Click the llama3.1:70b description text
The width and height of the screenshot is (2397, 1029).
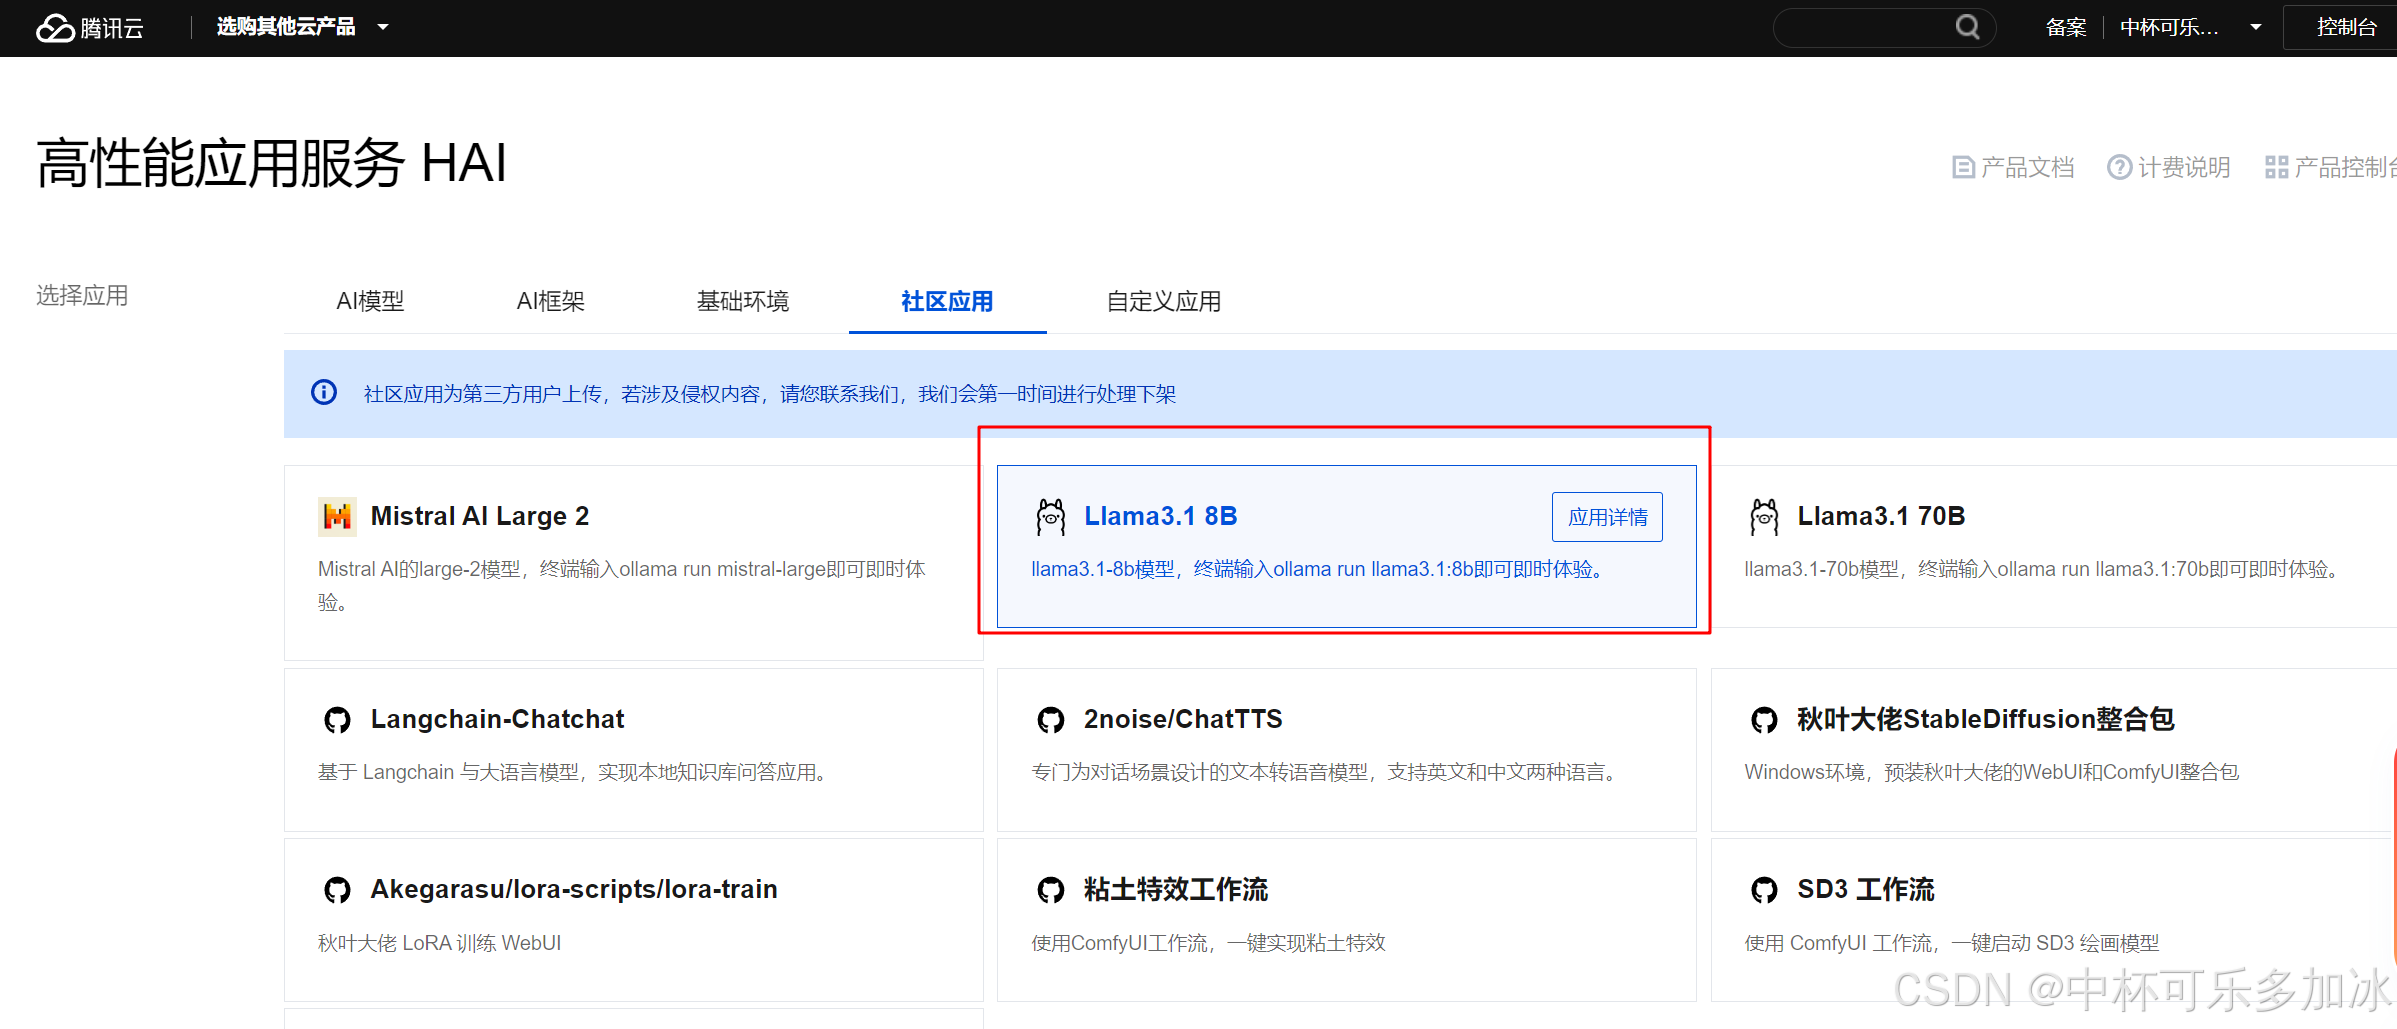(2044, 569)
